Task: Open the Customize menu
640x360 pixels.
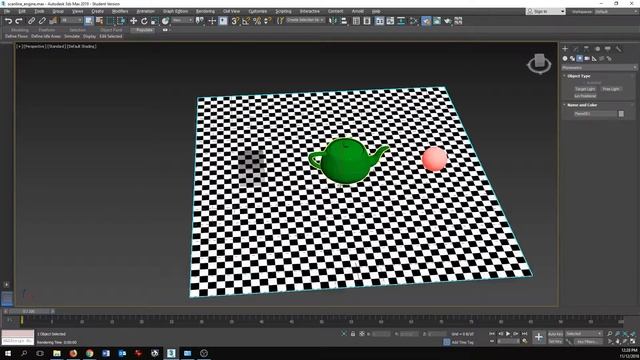Action: coord(258,11)
